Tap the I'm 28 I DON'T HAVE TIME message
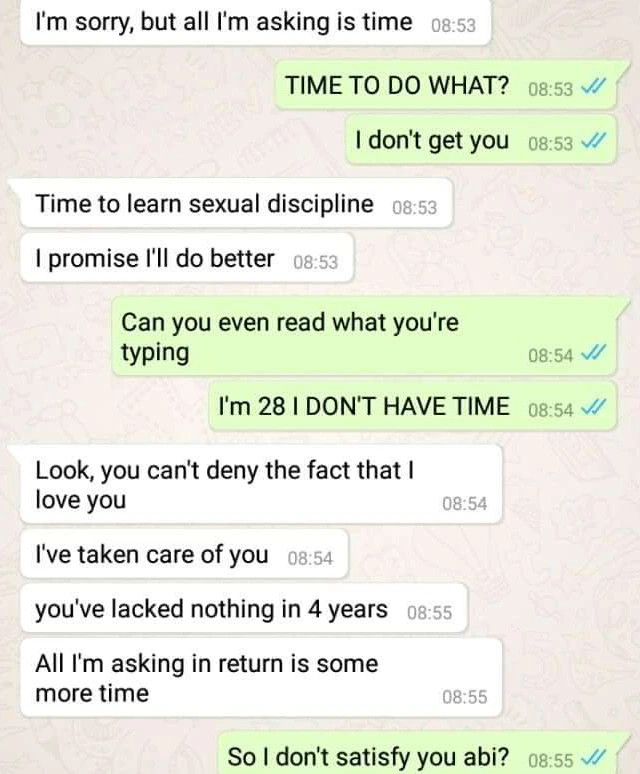This screenshot has height=774, width=640. (x=413, y=406)
